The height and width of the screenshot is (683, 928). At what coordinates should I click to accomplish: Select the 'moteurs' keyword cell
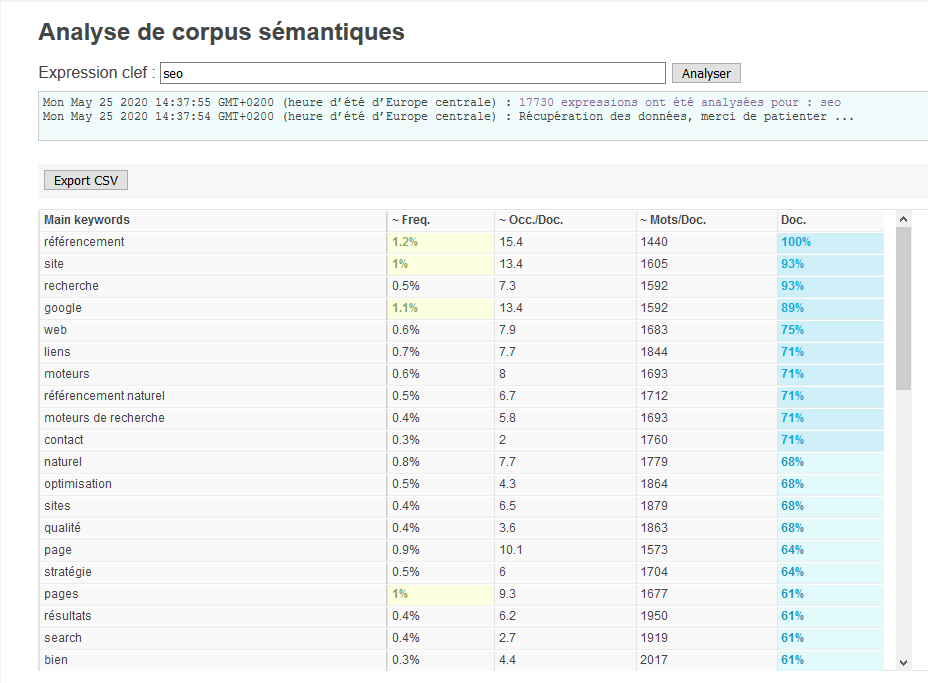point(212,374)
